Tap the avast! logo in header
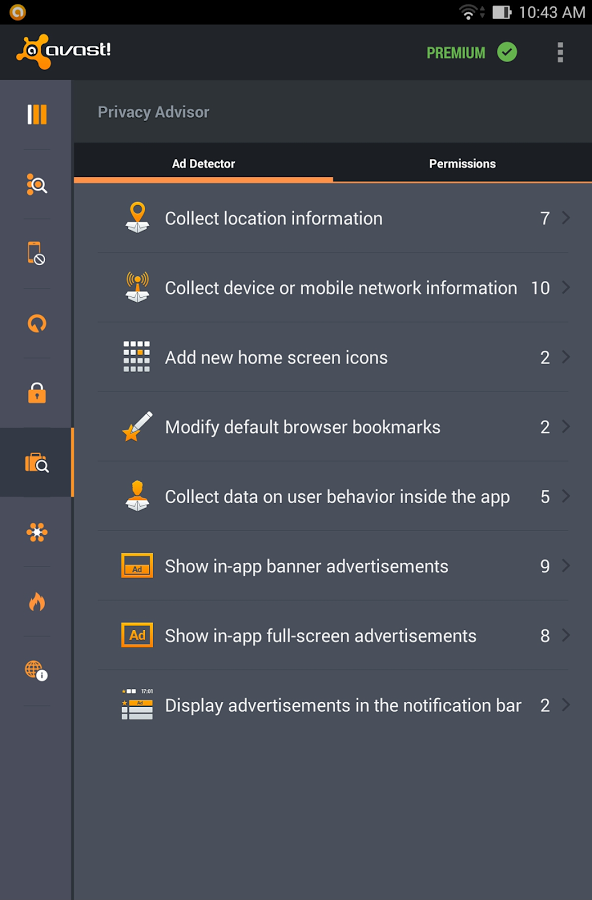This screenshot has height=900, width=592. pos(63,52)
